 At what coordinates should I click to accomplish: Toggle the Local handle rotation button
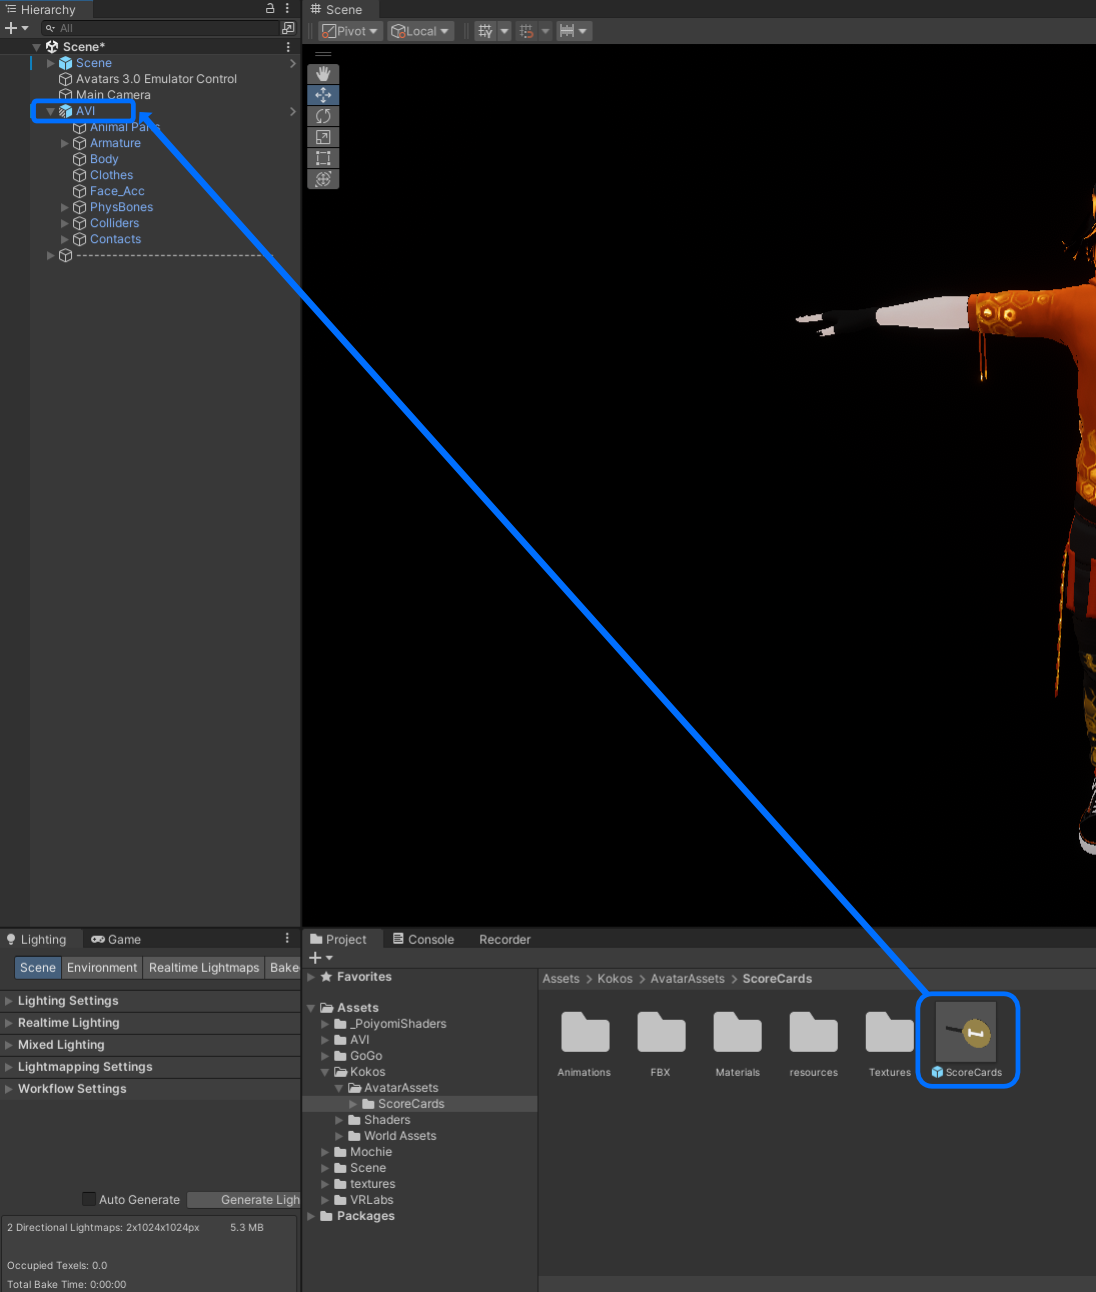pos(420,31)
